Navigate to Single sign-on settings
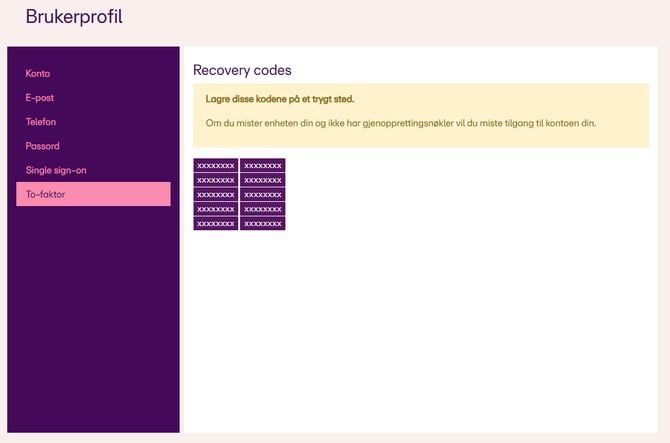670x443 pixels. coord(56,170)
